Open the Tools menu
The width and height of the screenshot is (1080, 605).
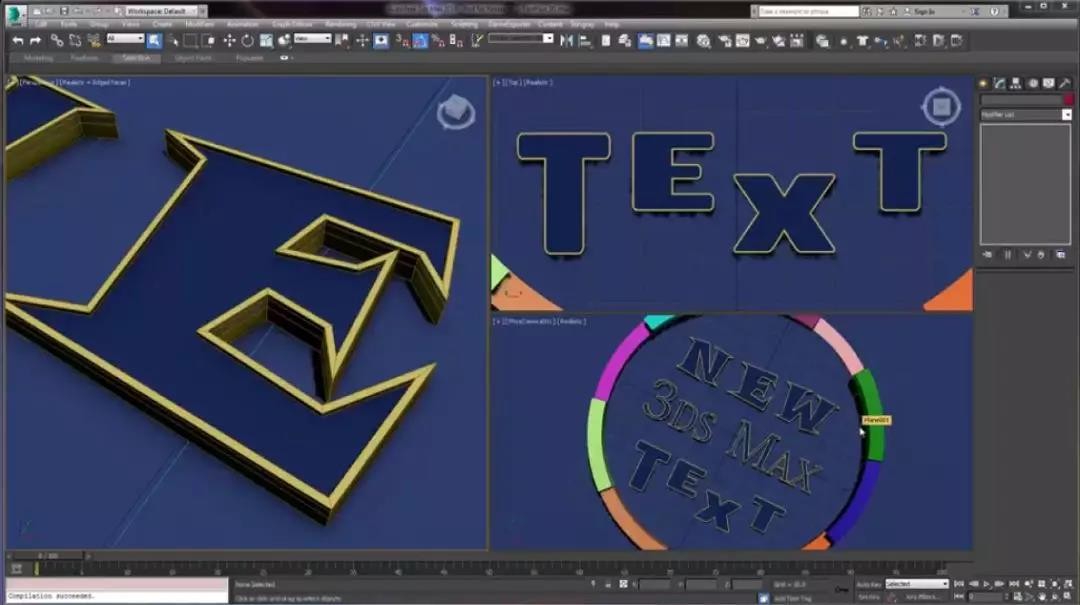pos(69,24)
